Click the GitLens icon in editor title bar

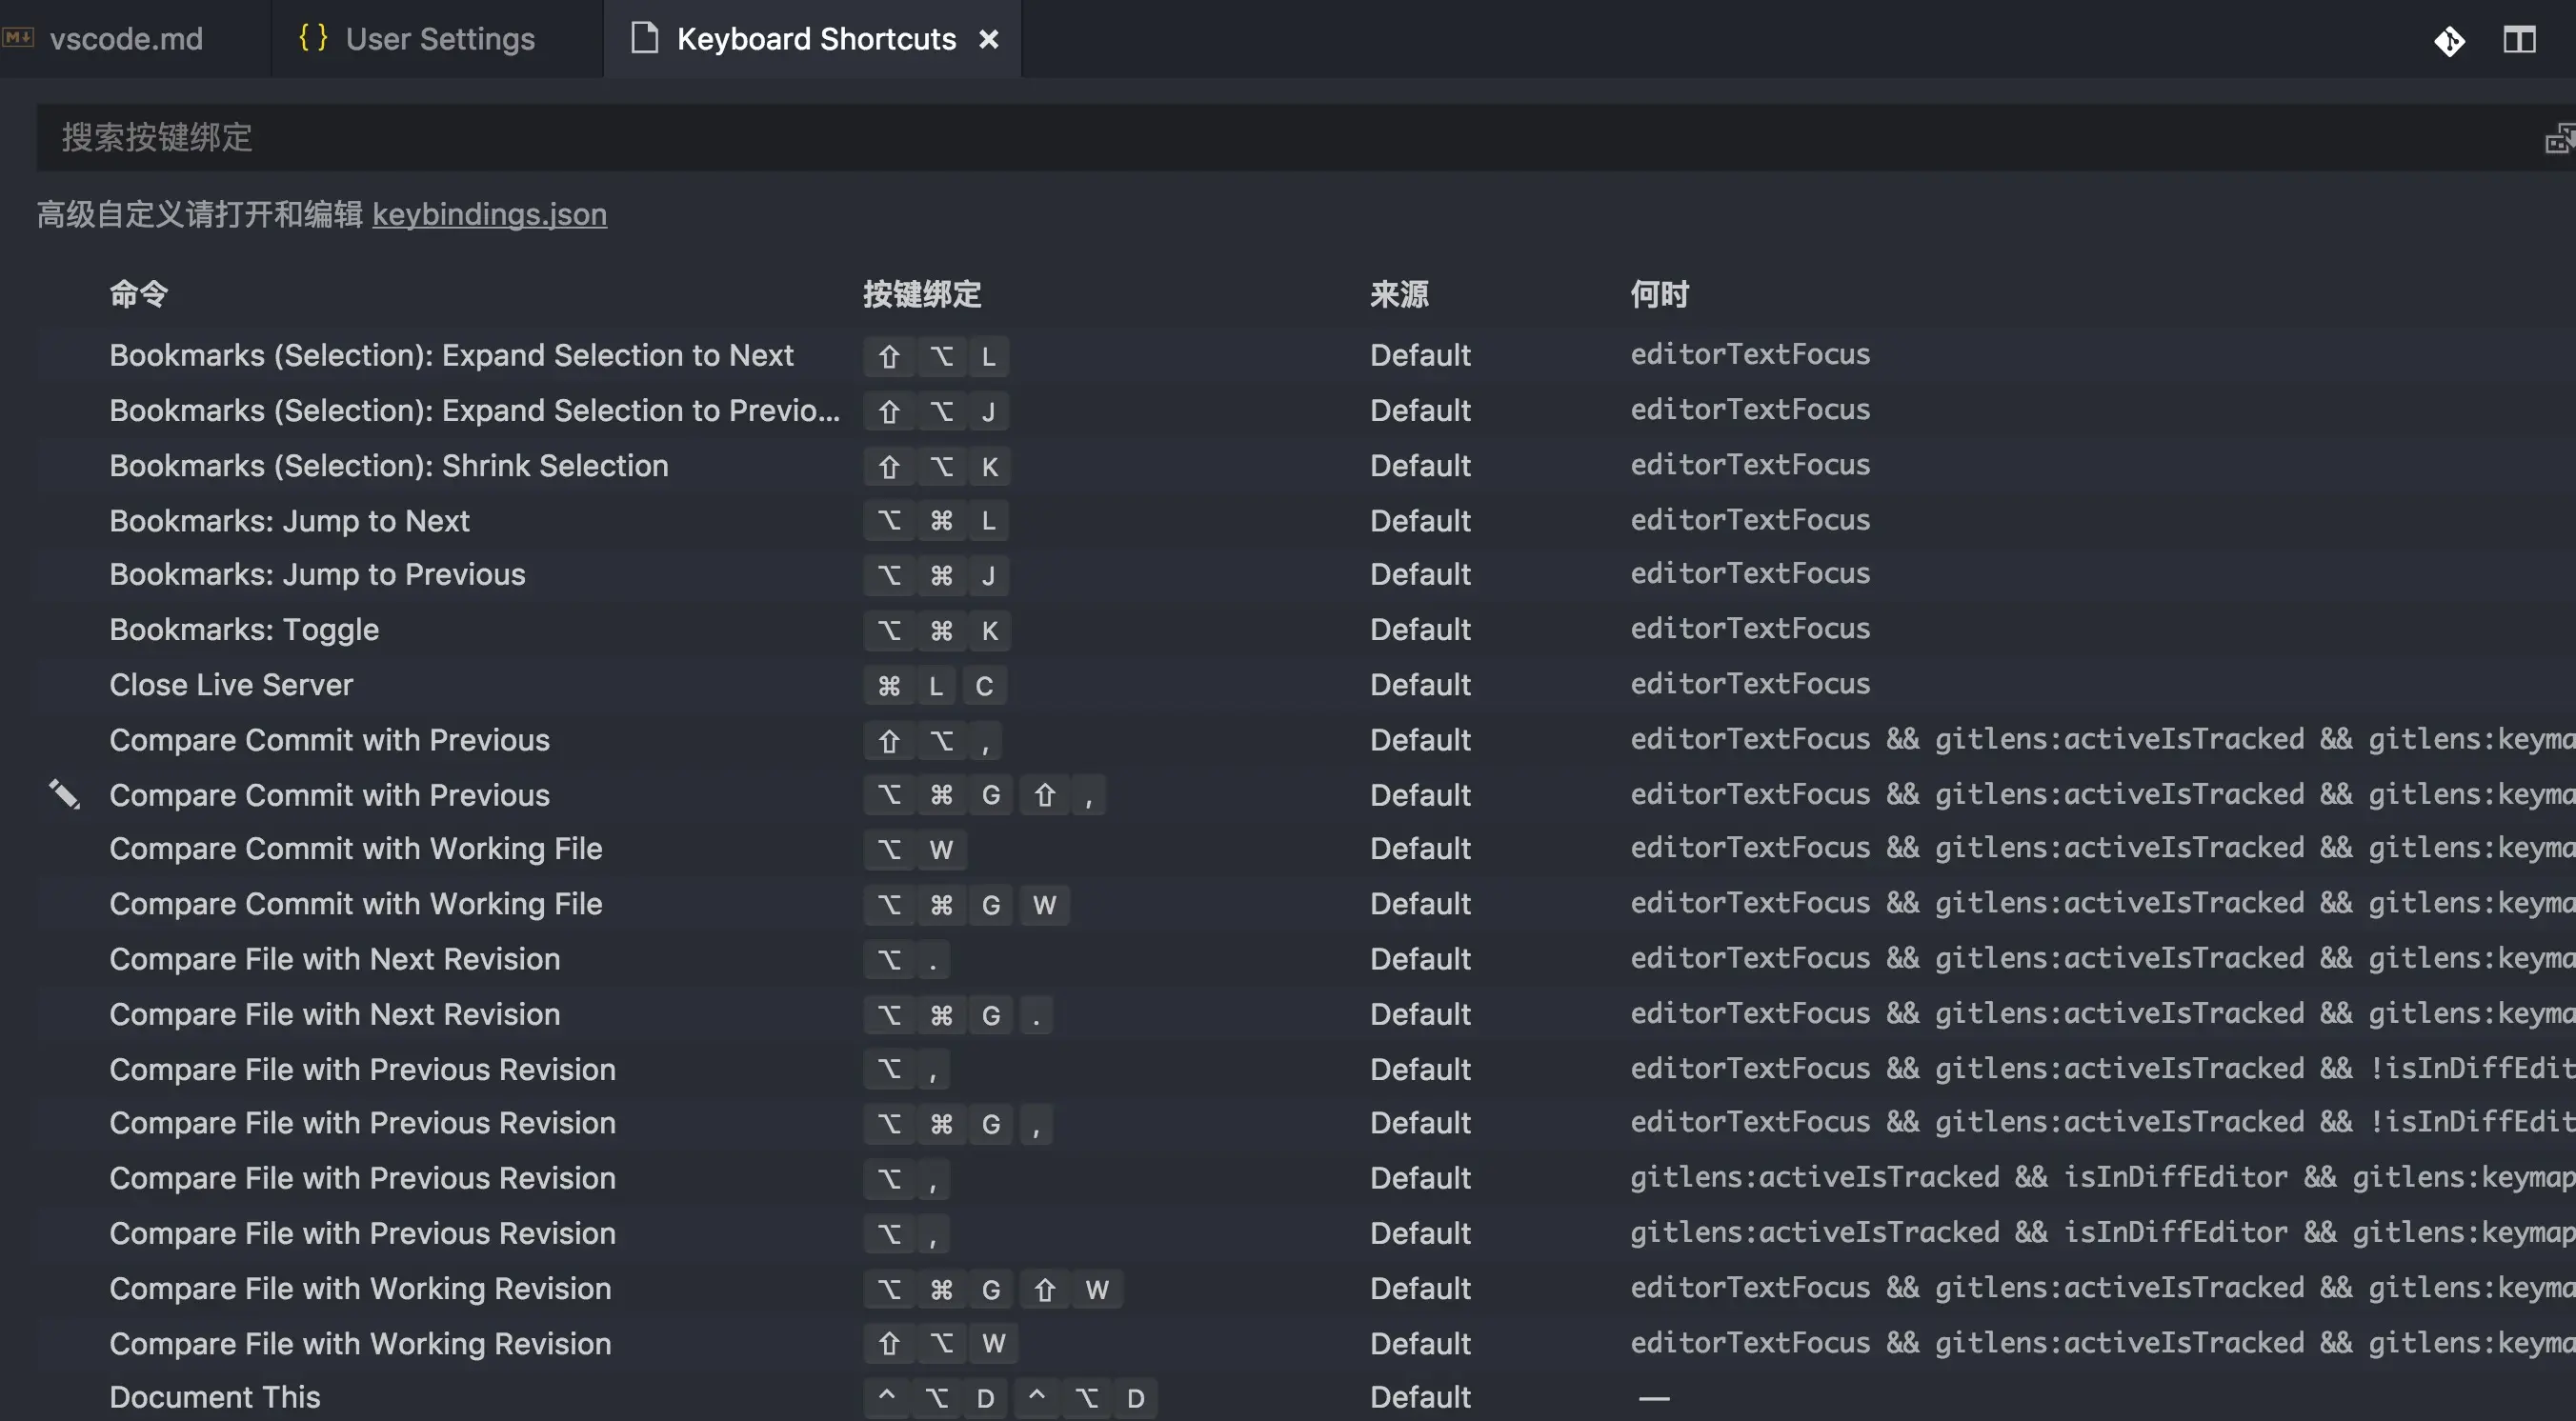click(x=2449, y=41)
